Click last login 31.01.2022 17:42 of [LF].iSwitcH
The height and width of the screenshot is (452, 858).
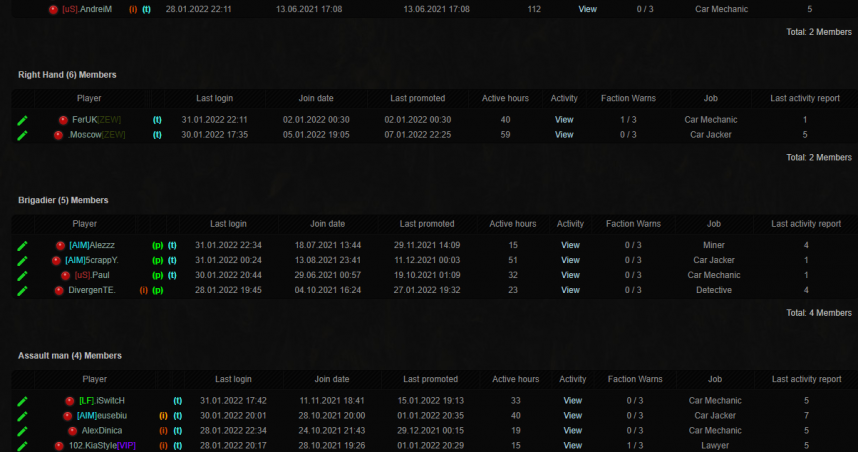pos(233,401)
